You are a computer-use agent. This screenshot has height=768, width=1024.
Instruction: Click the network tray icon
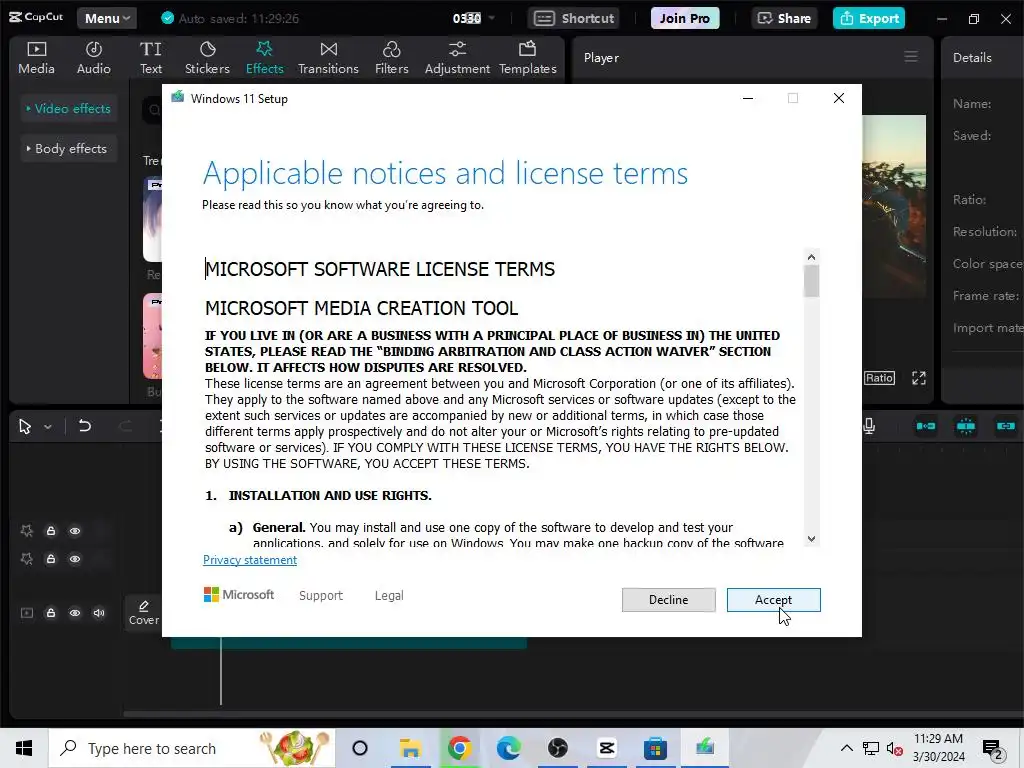click(x=871, y=748)
